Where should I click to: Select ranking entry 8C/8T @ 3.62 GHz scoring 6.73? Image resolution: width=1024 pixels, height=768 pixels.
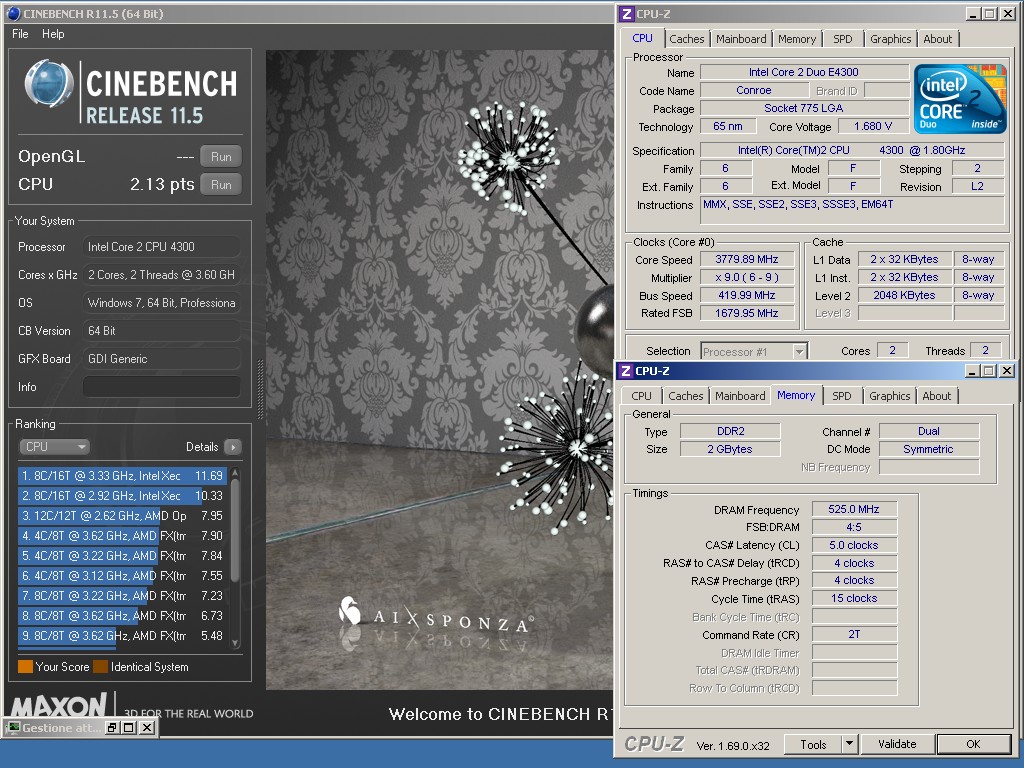point(122,616)
